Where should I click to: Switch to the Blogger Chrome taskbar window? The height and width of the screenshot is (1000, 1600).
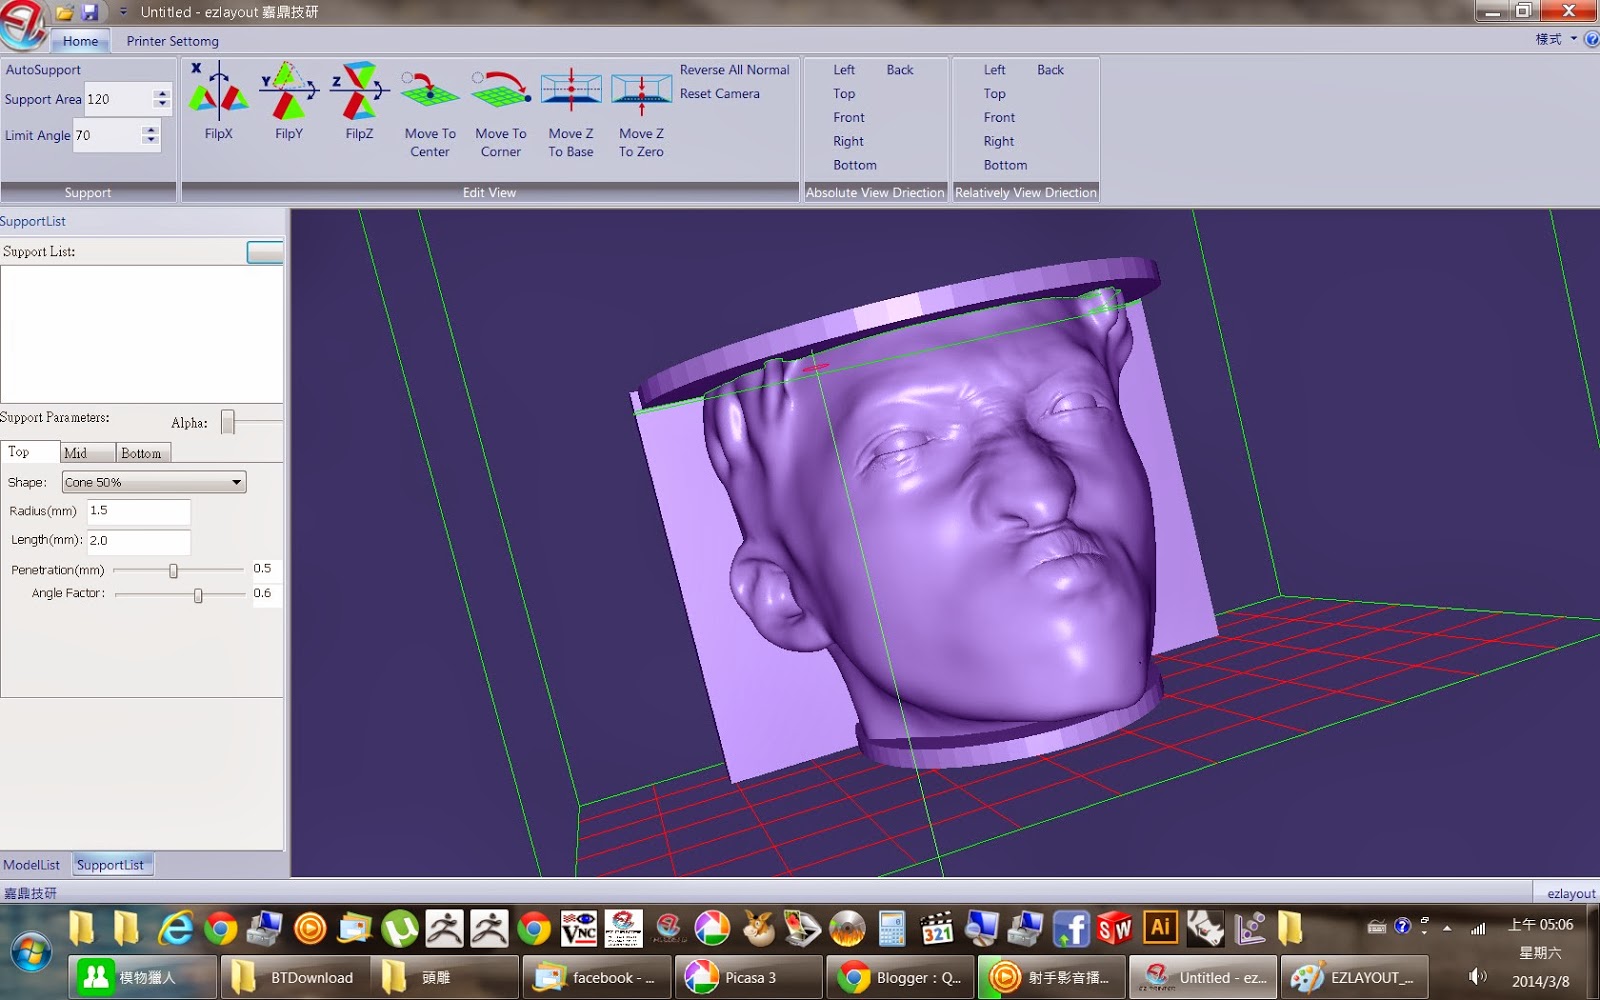tap(901, 977)
